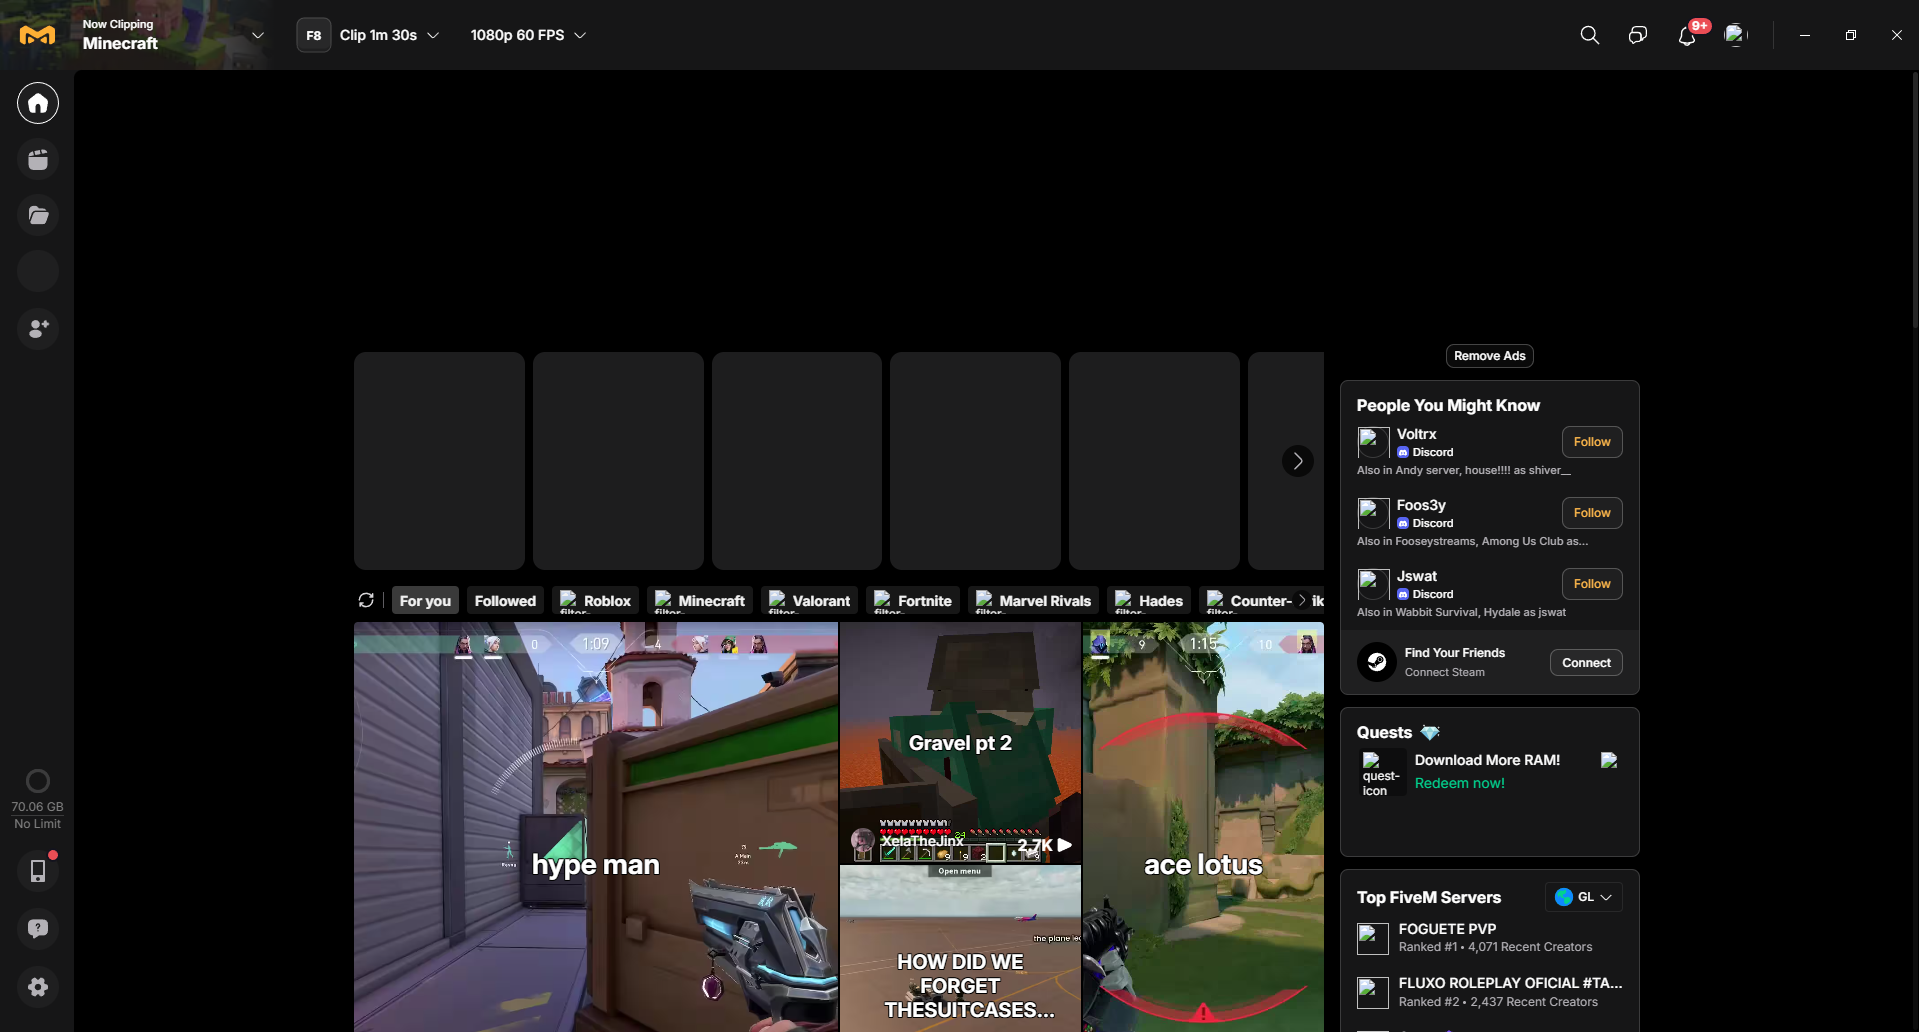The image size is (1919, 1032).
Task: Open the hype man clip
Action: click(596, 827)
